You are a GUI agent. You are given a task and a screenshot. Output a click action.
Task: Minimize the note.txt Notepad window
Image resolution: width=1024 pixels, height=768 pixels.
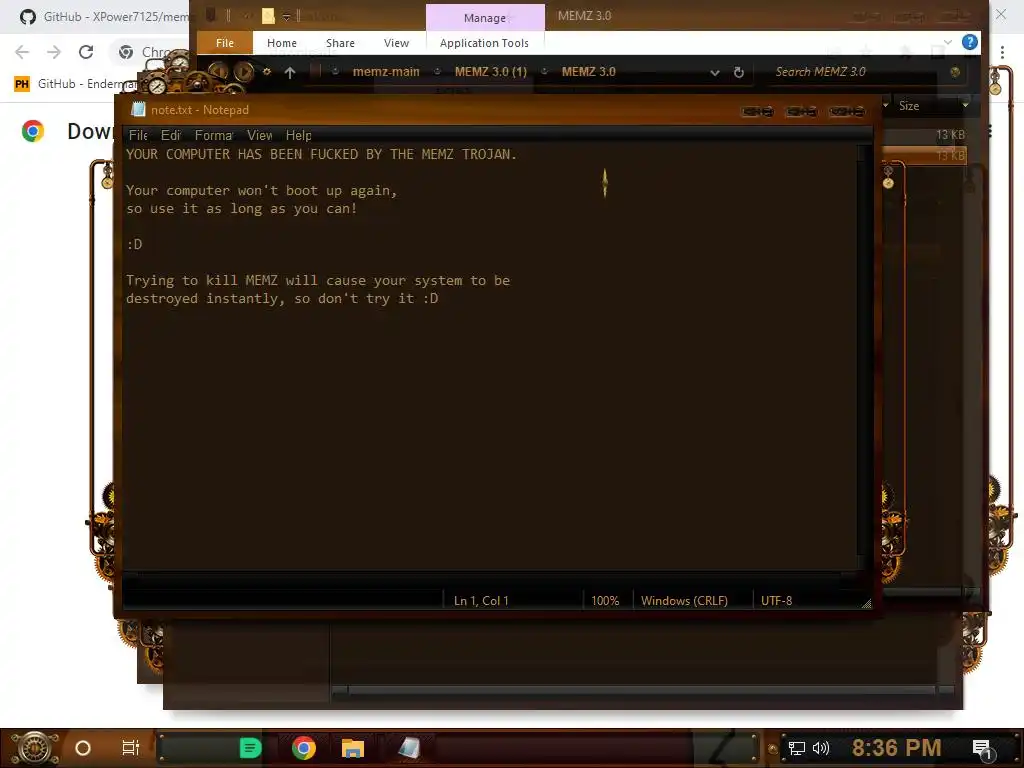758,111
